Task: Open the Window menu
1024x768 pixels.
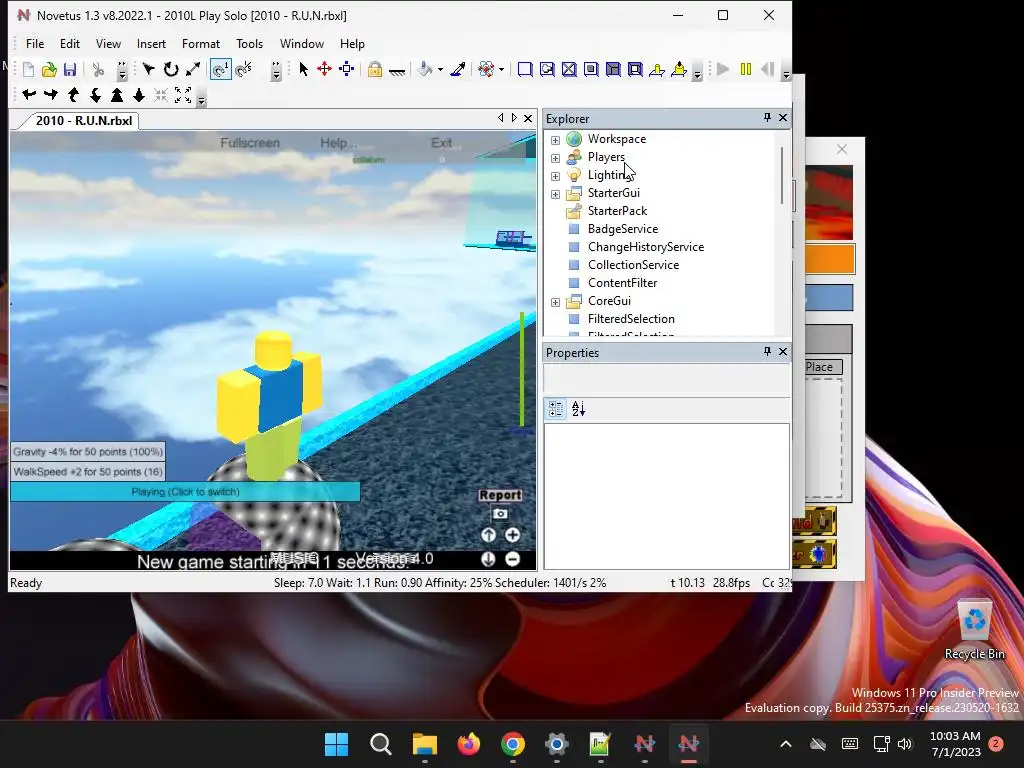Action: 302,44
